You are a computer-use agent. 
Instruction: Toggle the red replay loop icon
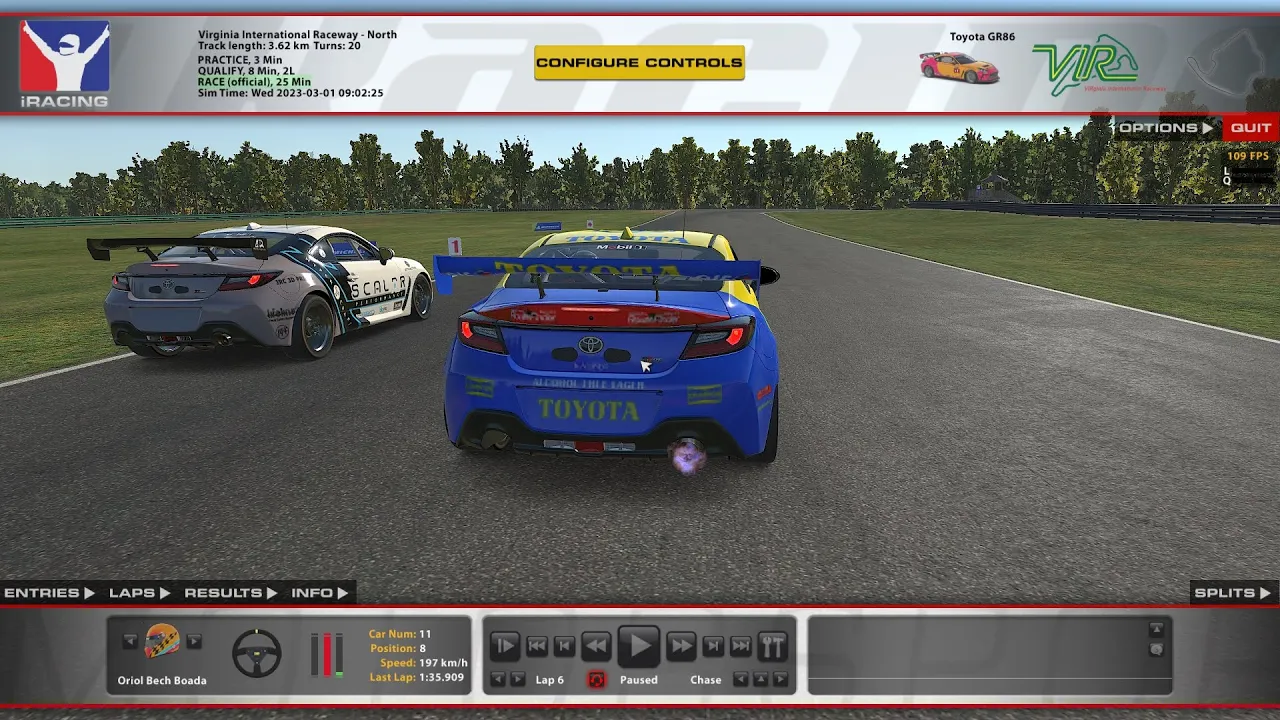pyautogui.click(x=596, y=680)
